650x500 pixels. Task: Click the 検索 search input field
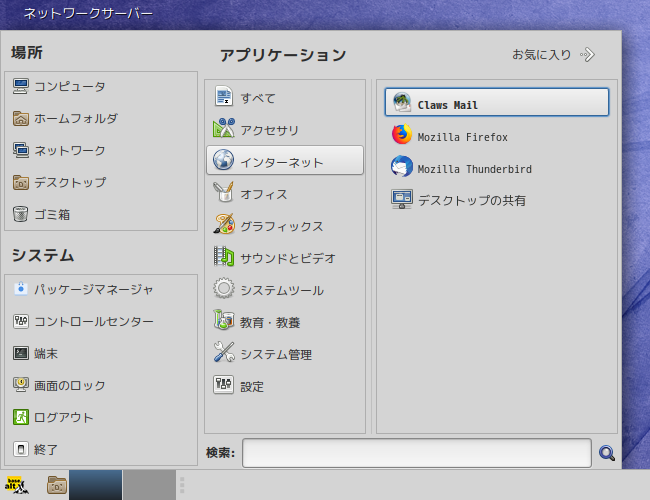coord(417,453)
